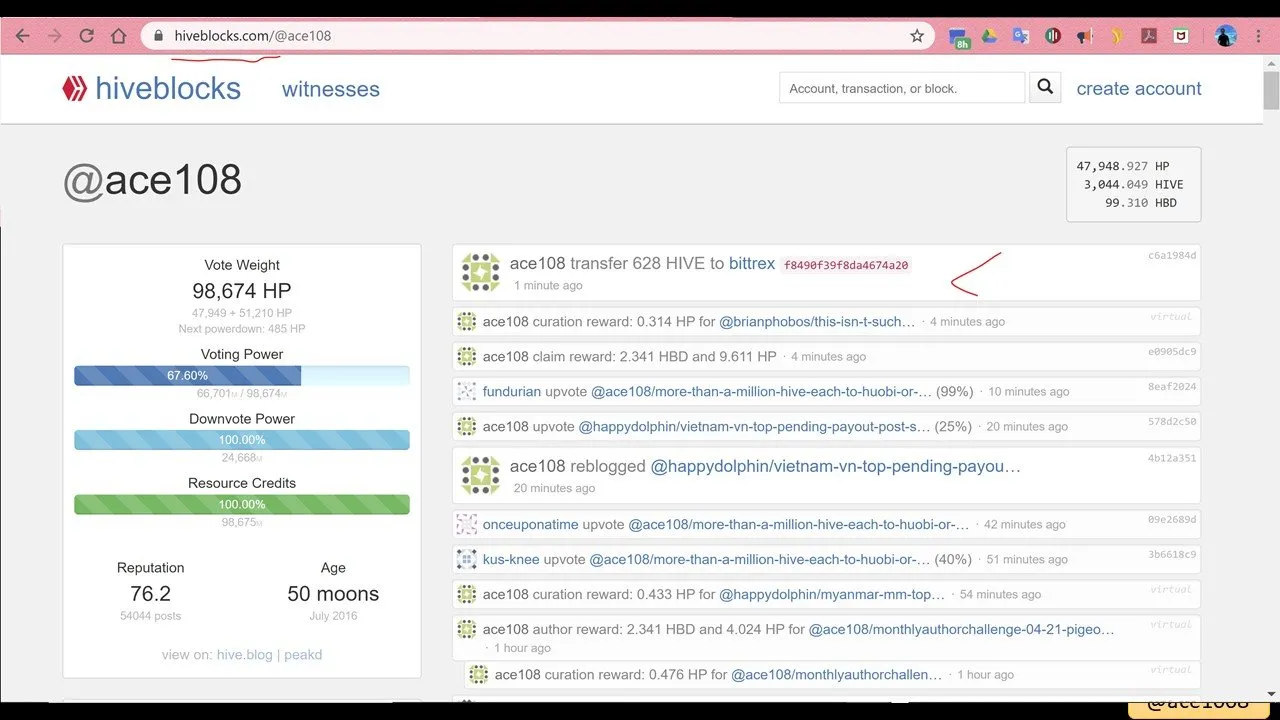Click the hiveblocks logo

pos(151,89)
